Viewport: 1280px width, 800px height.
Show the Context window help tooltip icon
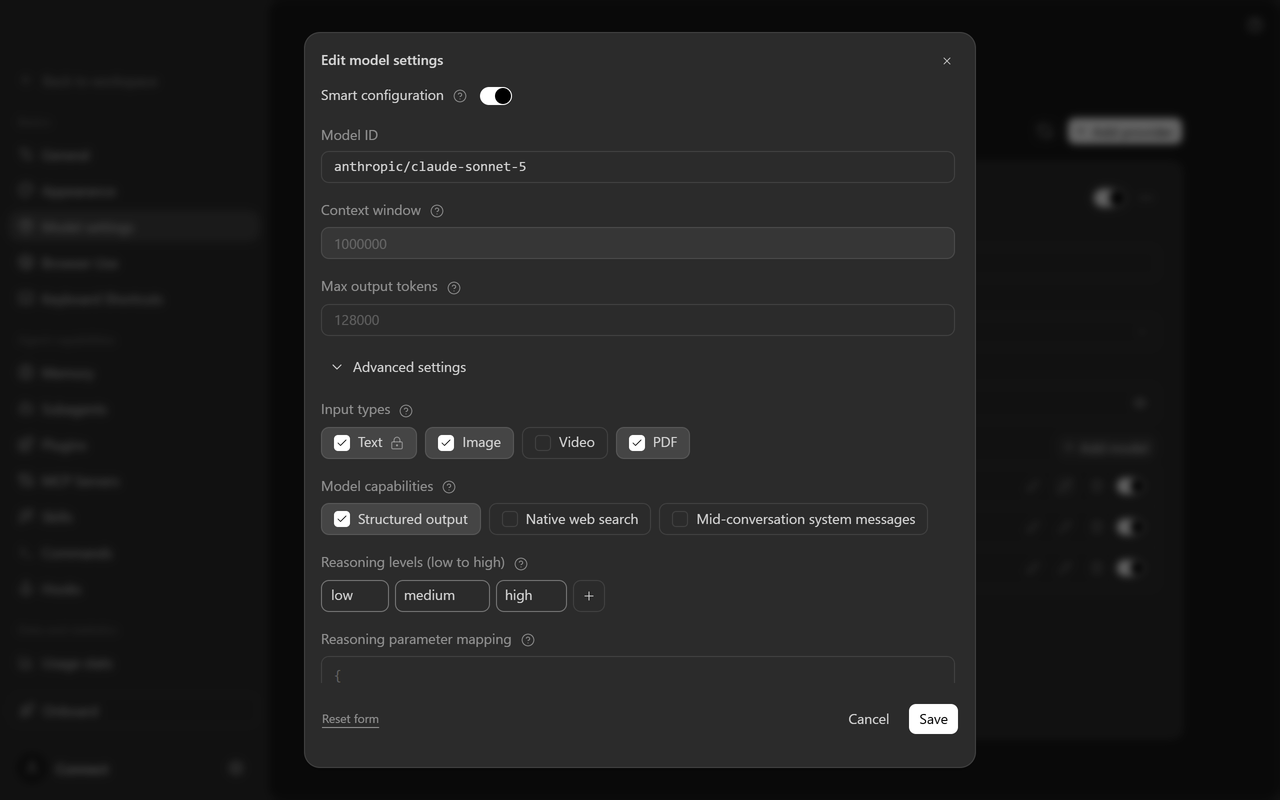(x=437, y=211)
